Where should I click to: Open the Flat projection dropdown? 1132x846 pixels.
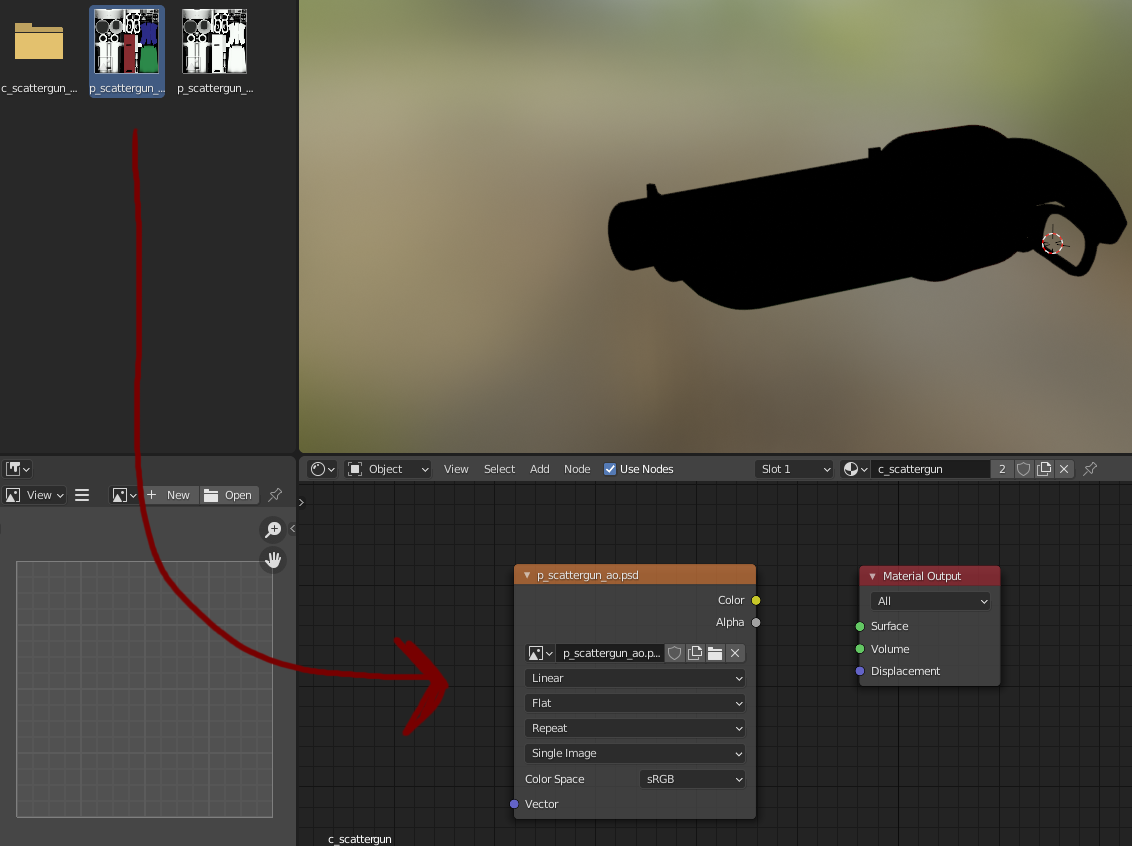point(635,704)
